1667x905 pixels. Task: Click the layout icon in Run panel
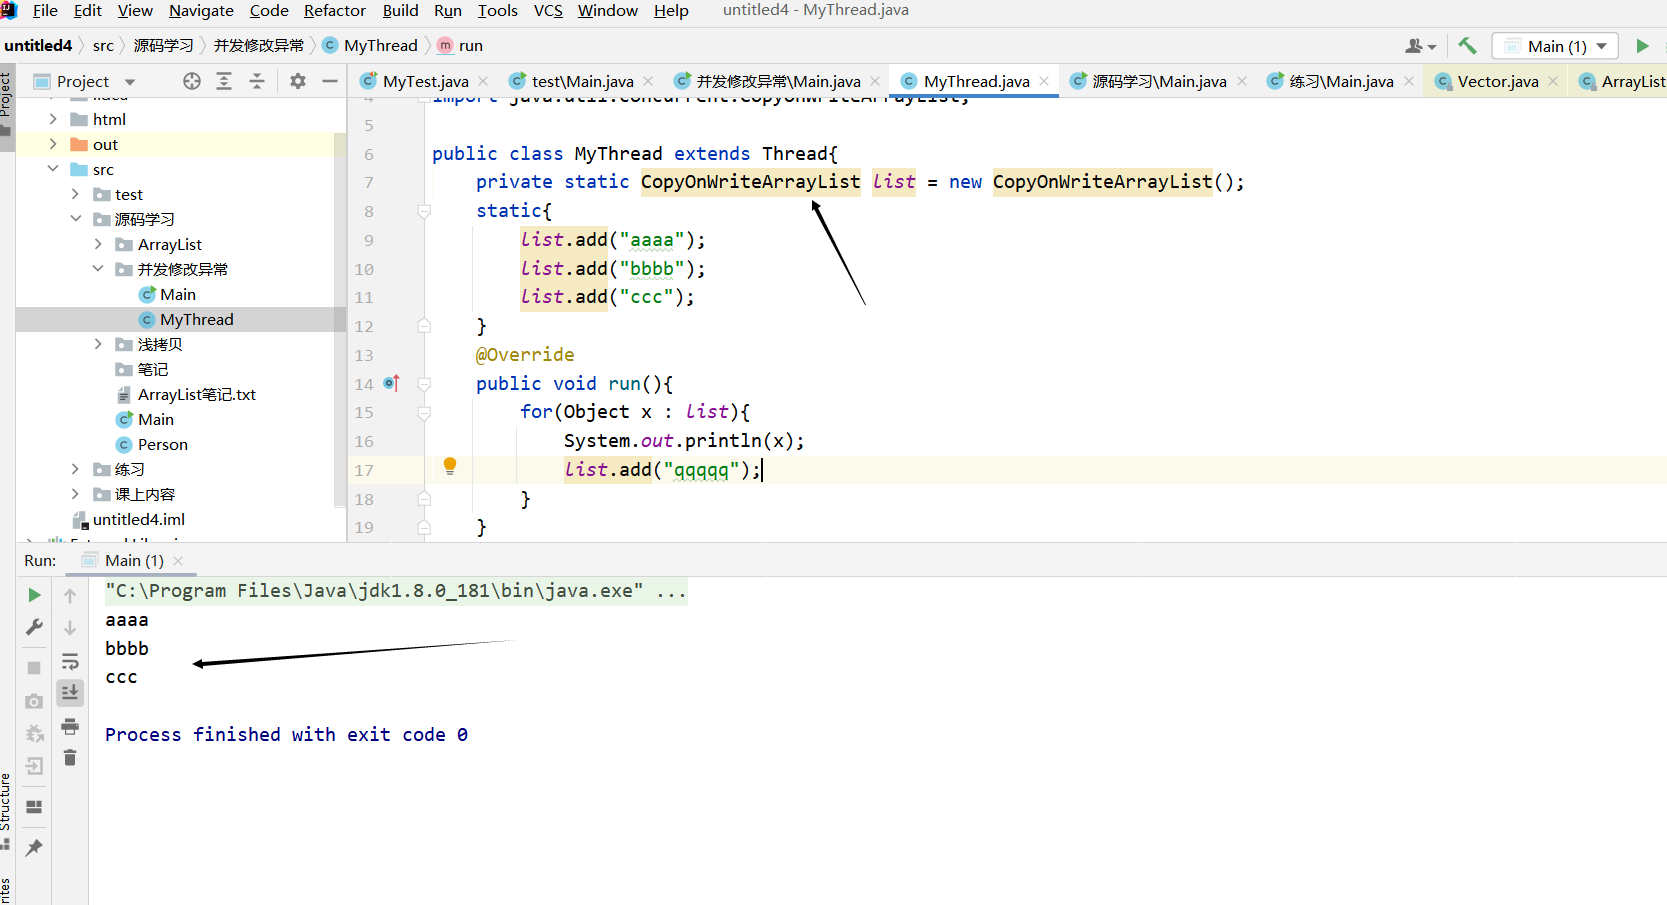point(34,807)
